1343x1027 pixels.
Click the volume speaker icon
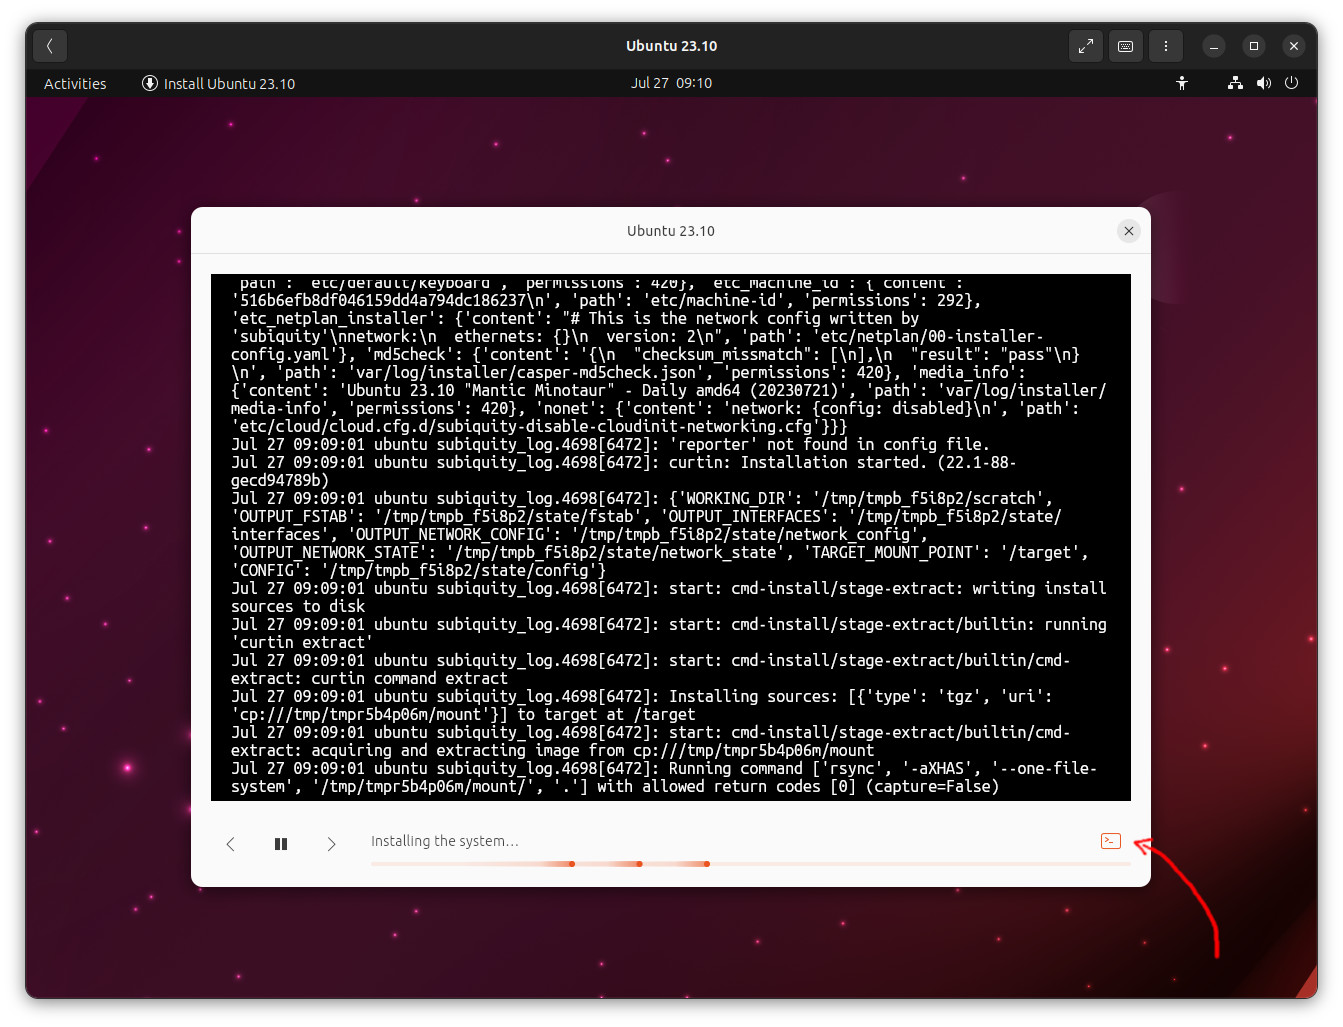[x=1263, y=83]
